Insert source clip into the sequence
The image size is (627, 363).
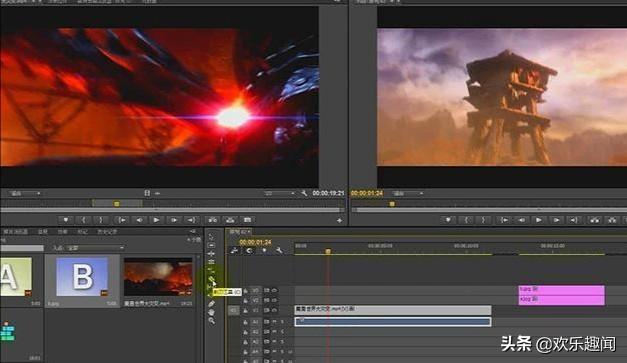point(212,220)
